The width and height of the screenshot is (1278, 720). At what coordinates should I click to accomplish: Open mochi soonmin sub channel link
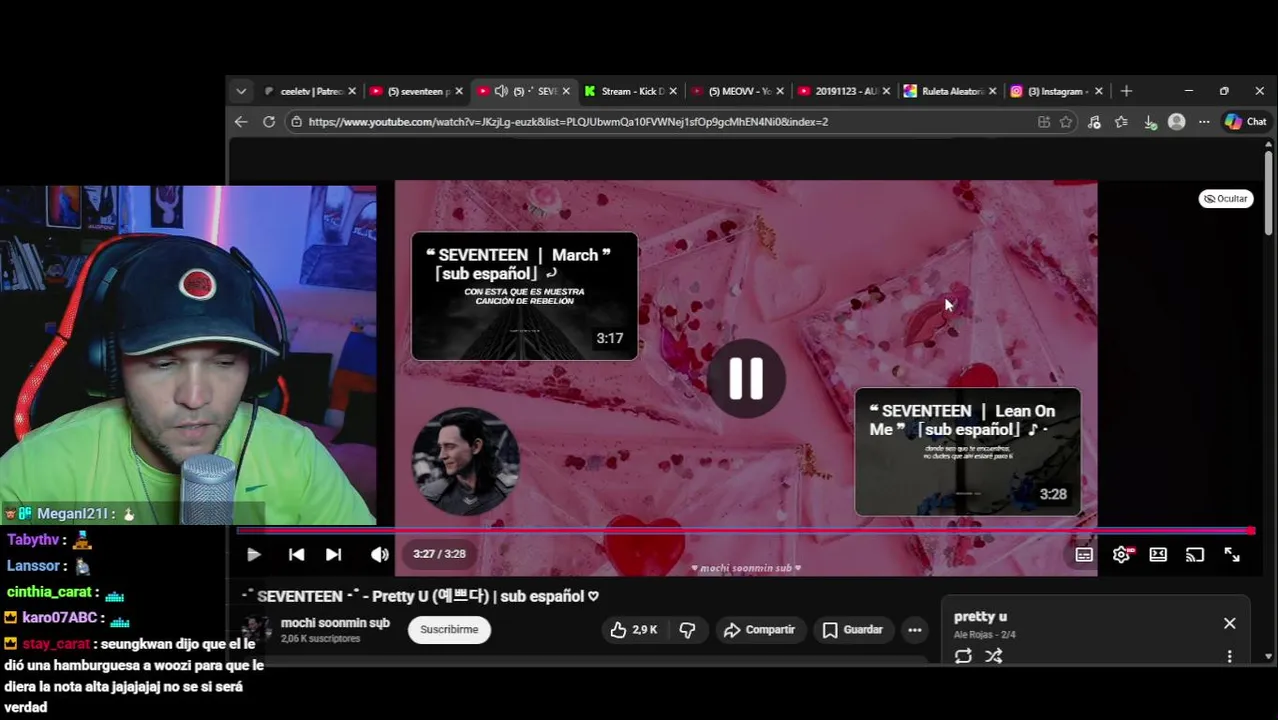[335, 623]
